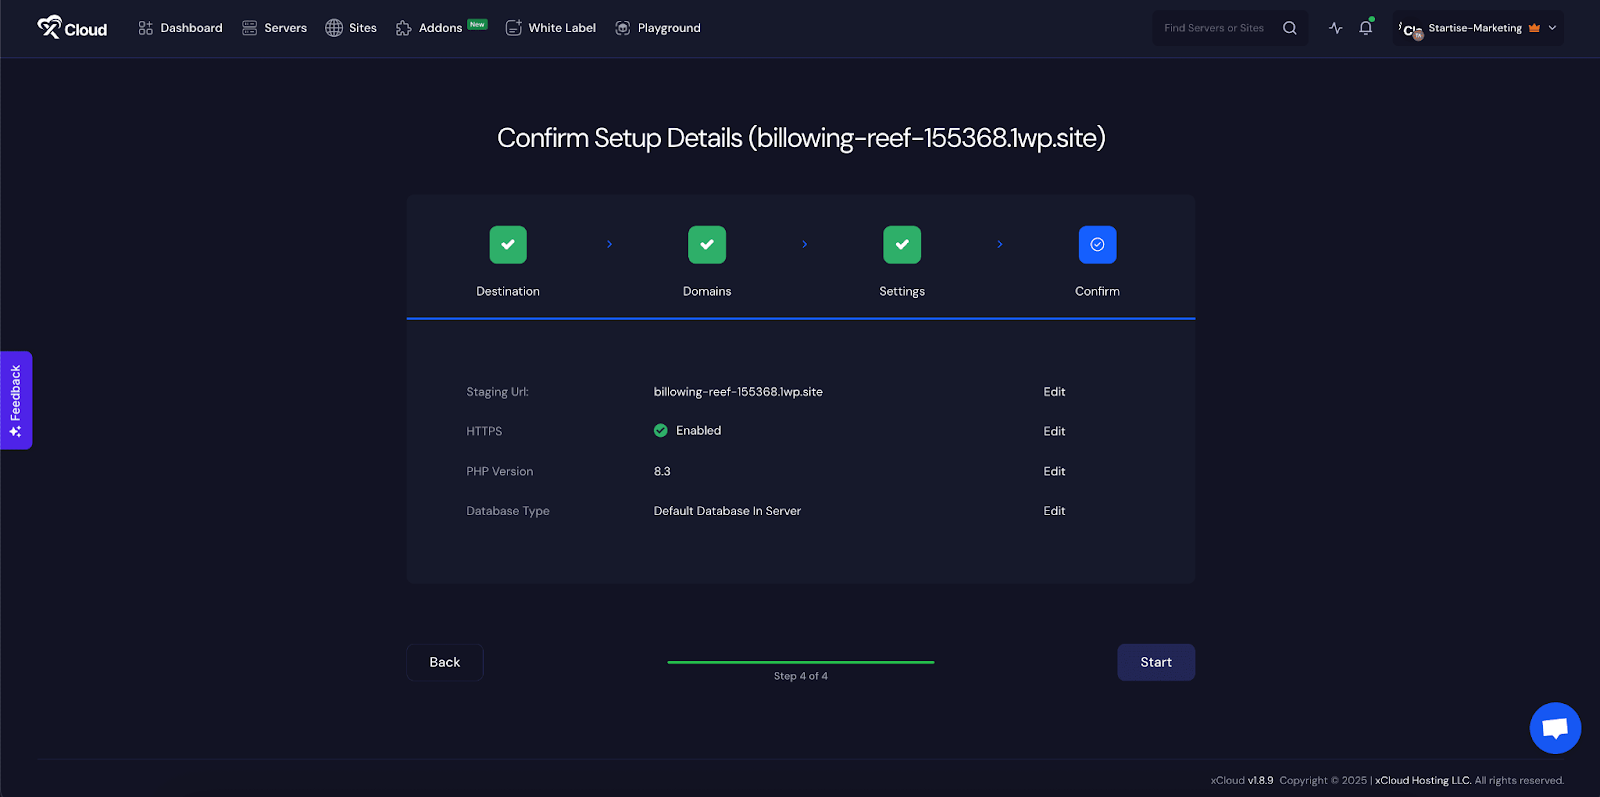Edit the Staging Url row

[x=1054, y=392]
